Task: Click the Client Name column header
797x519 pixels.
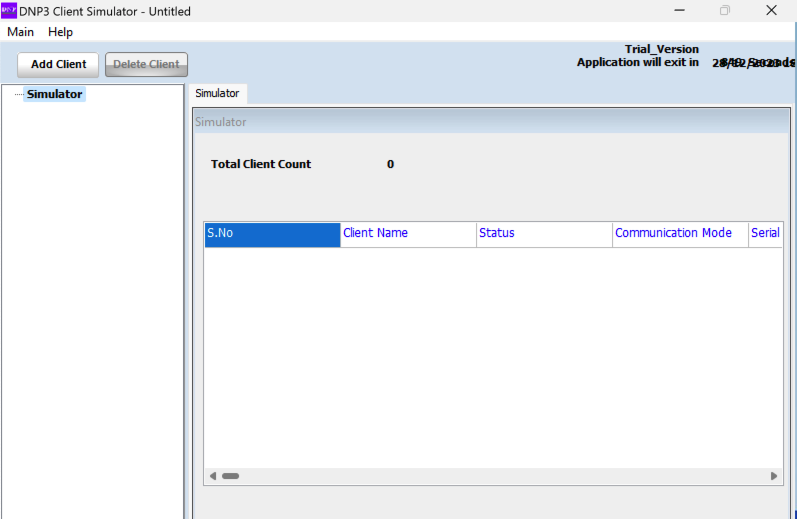Action: (x=408, y=235)
